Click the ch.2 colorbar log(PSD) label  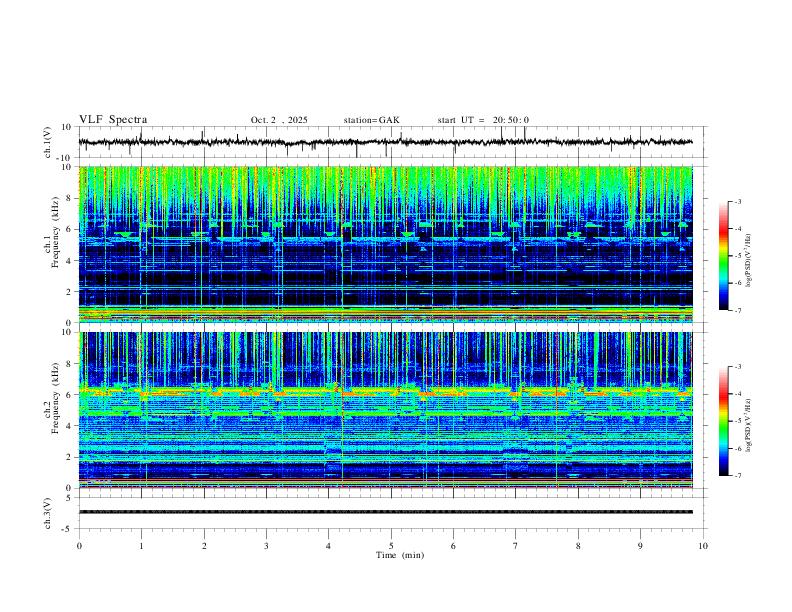(x=748, y=425)
